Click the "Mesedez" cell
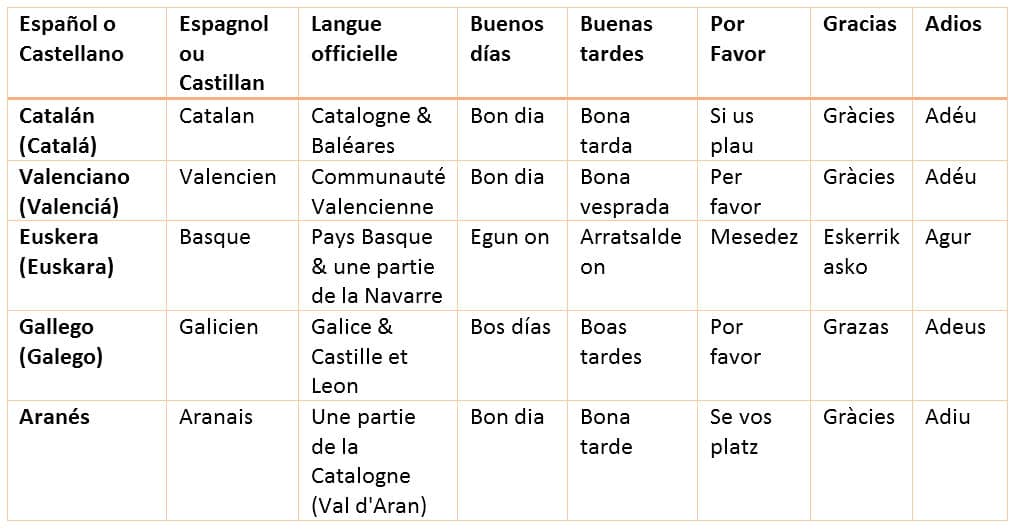This screenshot has height=530, width=1017. tap(754, 237)
